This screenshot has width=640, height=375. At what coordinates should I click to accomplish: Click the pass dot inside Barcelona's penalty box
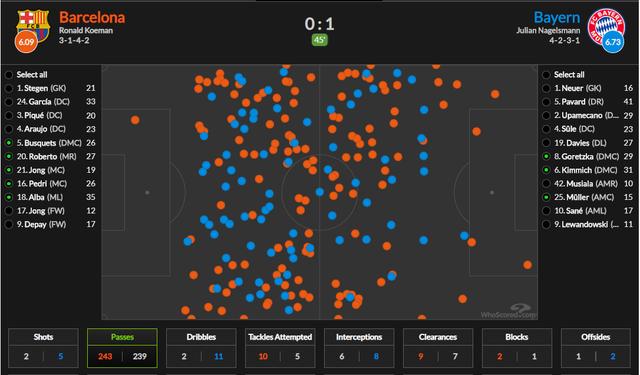[x=135, y=120]
